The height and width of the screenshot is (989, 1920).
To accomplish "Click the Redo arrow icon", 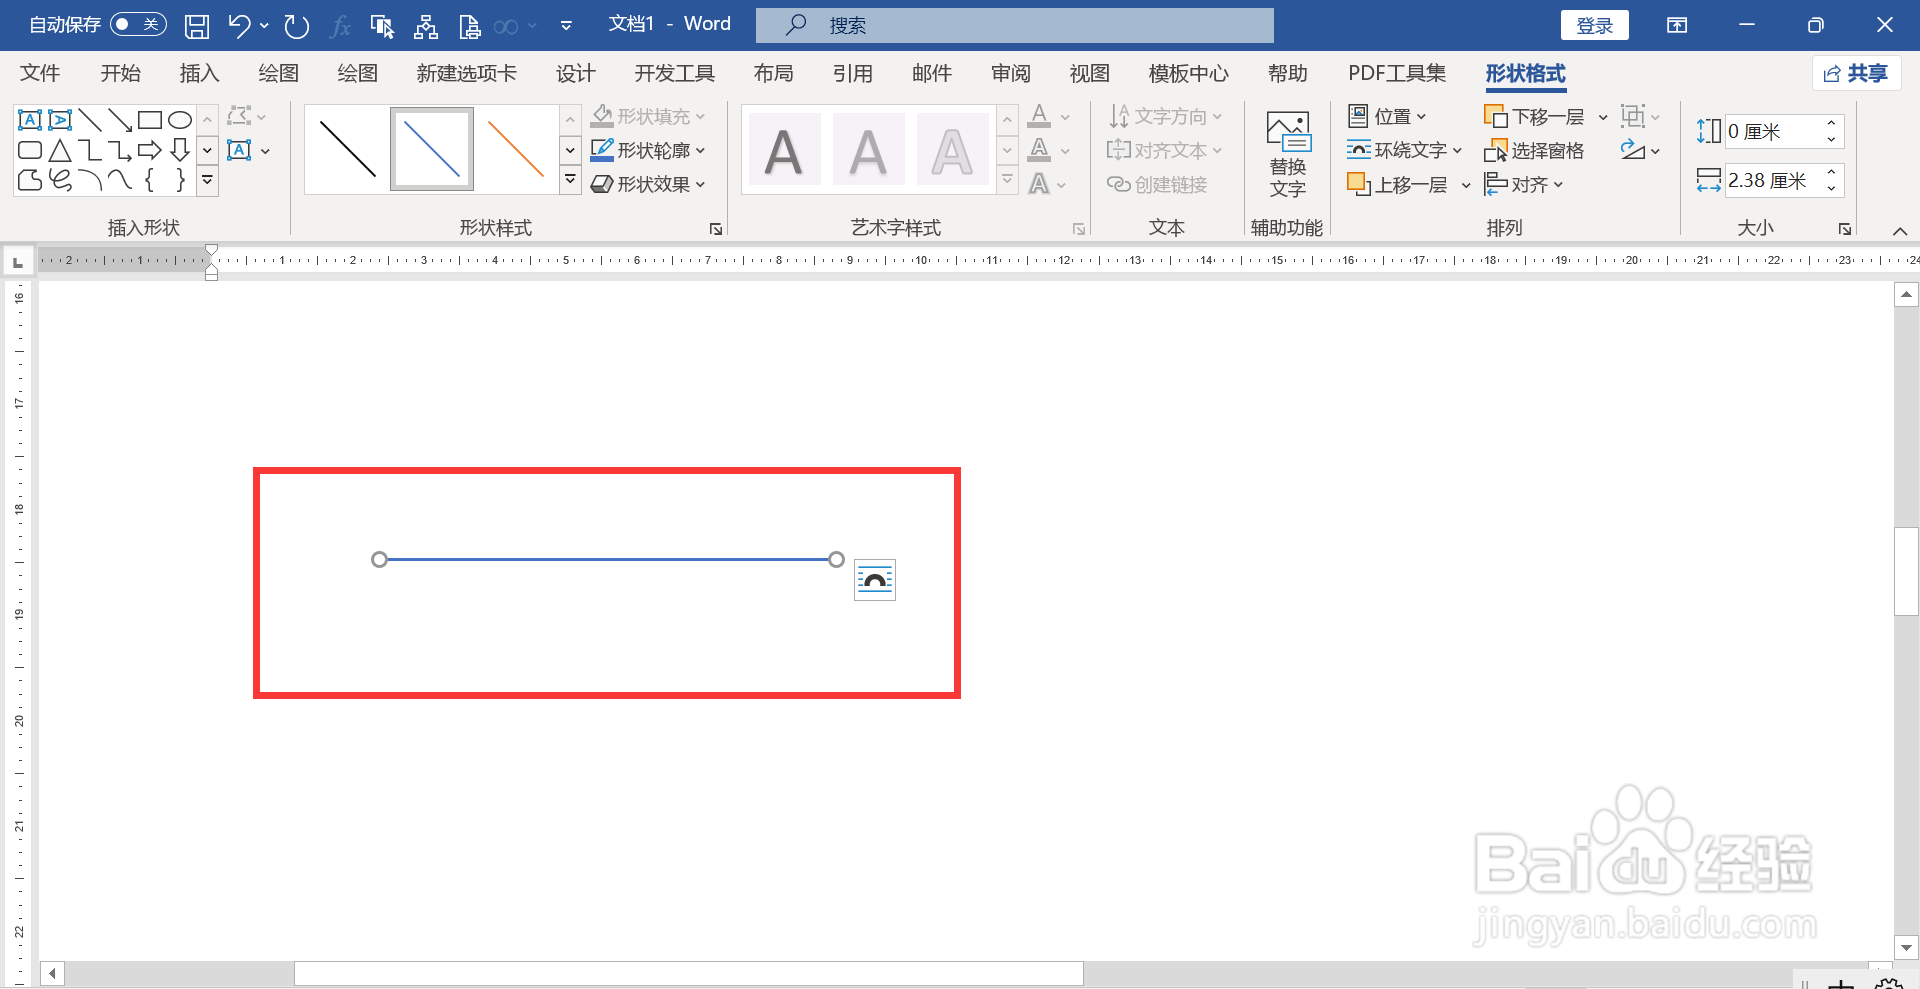I will pos(296,26).
